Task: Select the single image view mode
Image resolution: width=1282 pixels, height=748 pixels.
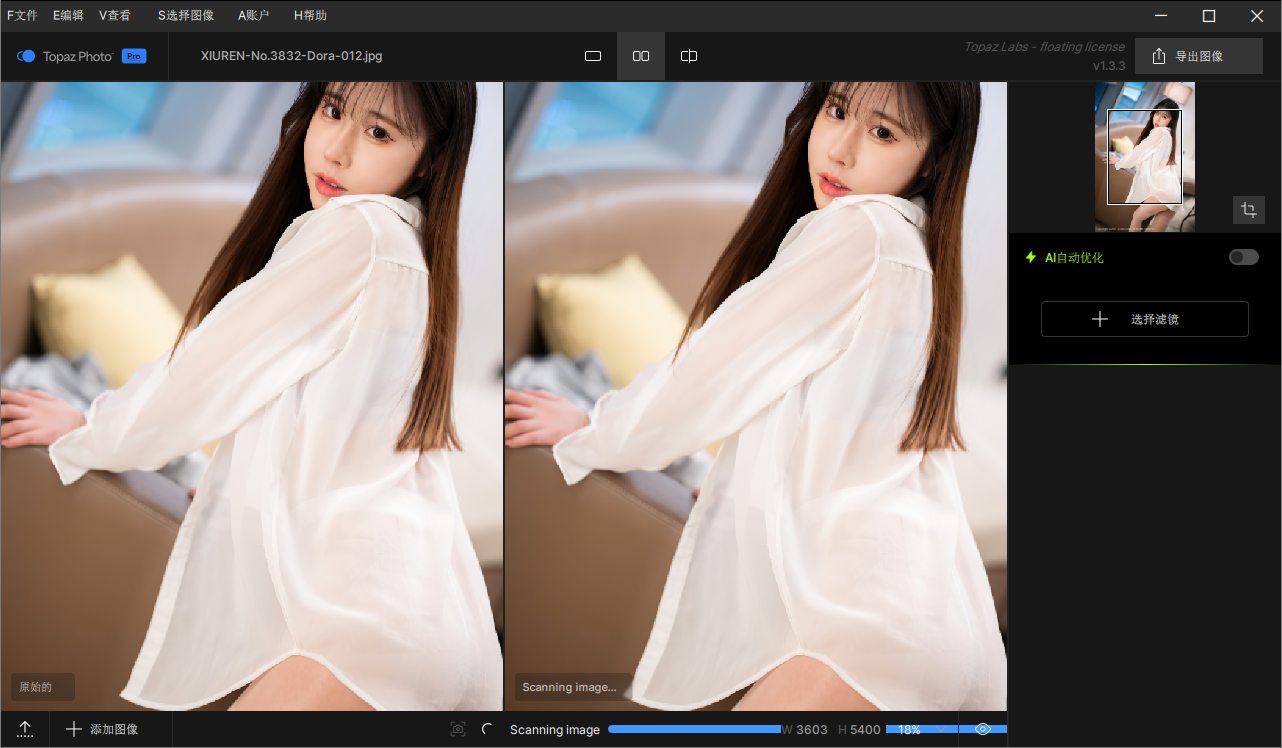Action: 593,56
